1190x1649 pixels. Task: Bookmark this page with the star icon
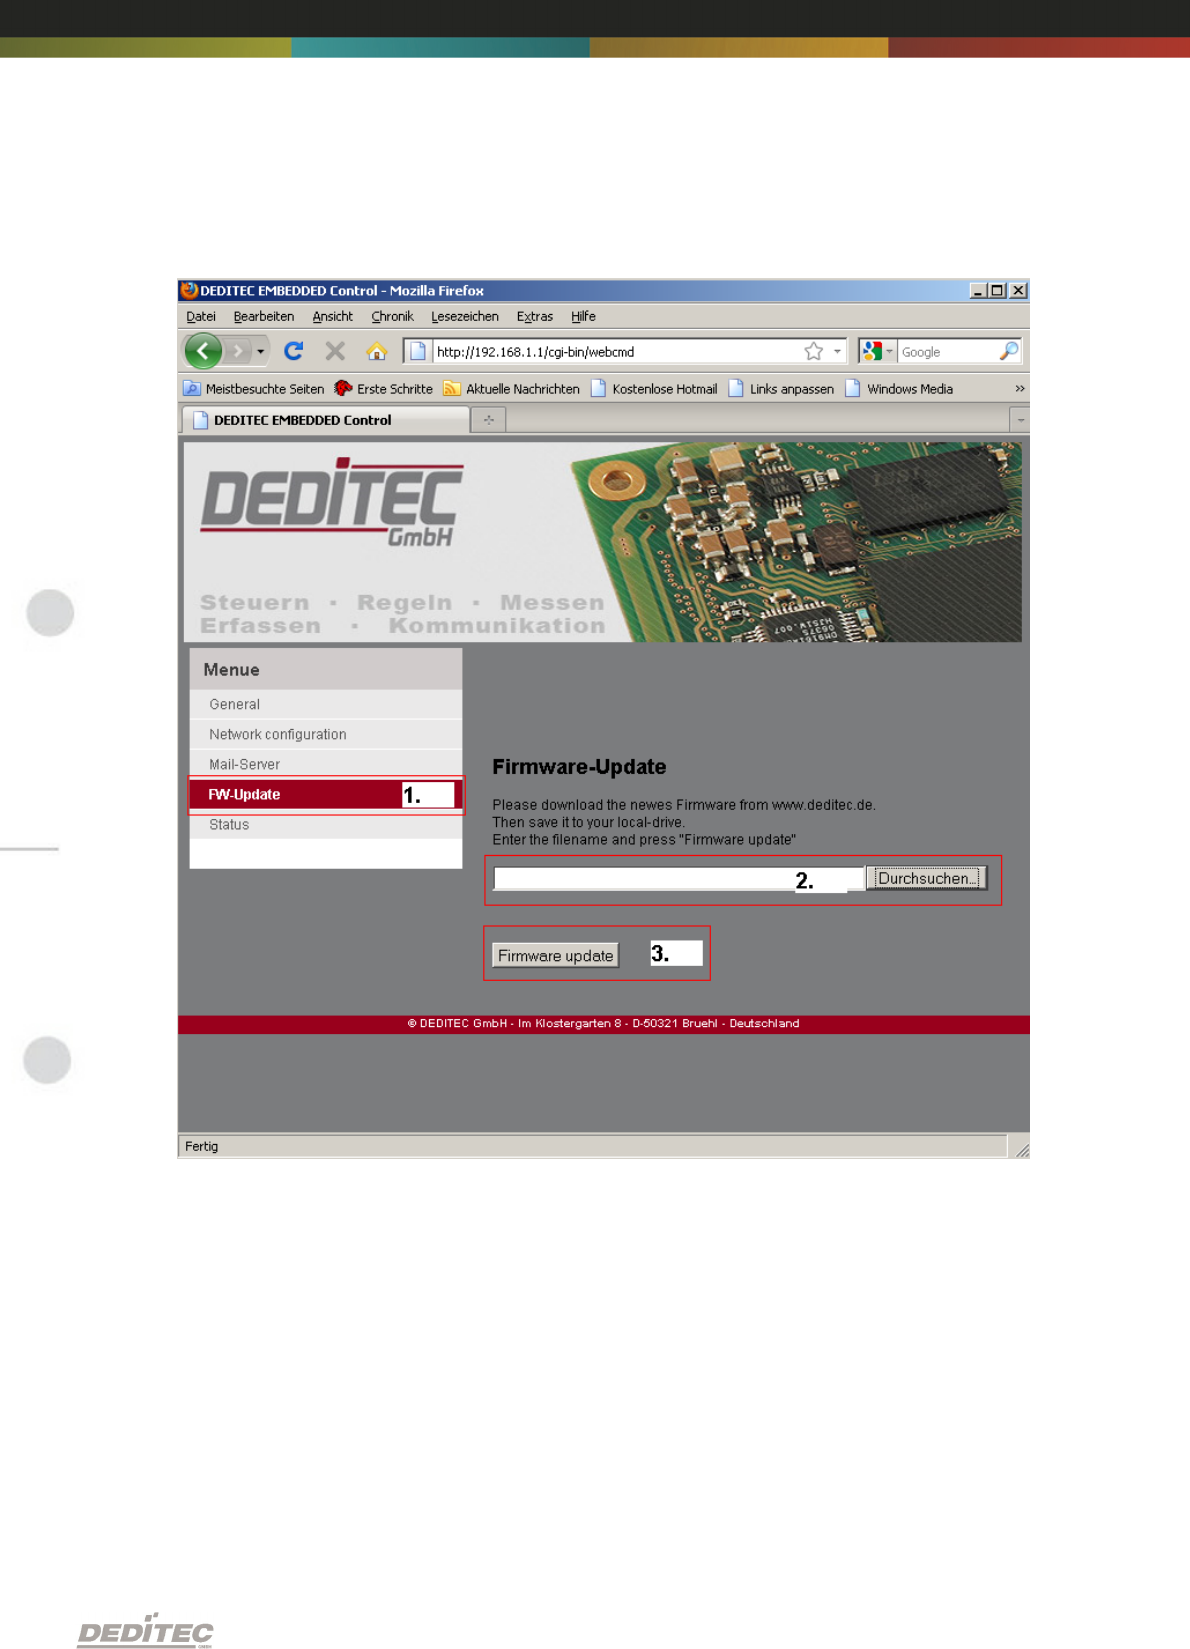point(814,351)
